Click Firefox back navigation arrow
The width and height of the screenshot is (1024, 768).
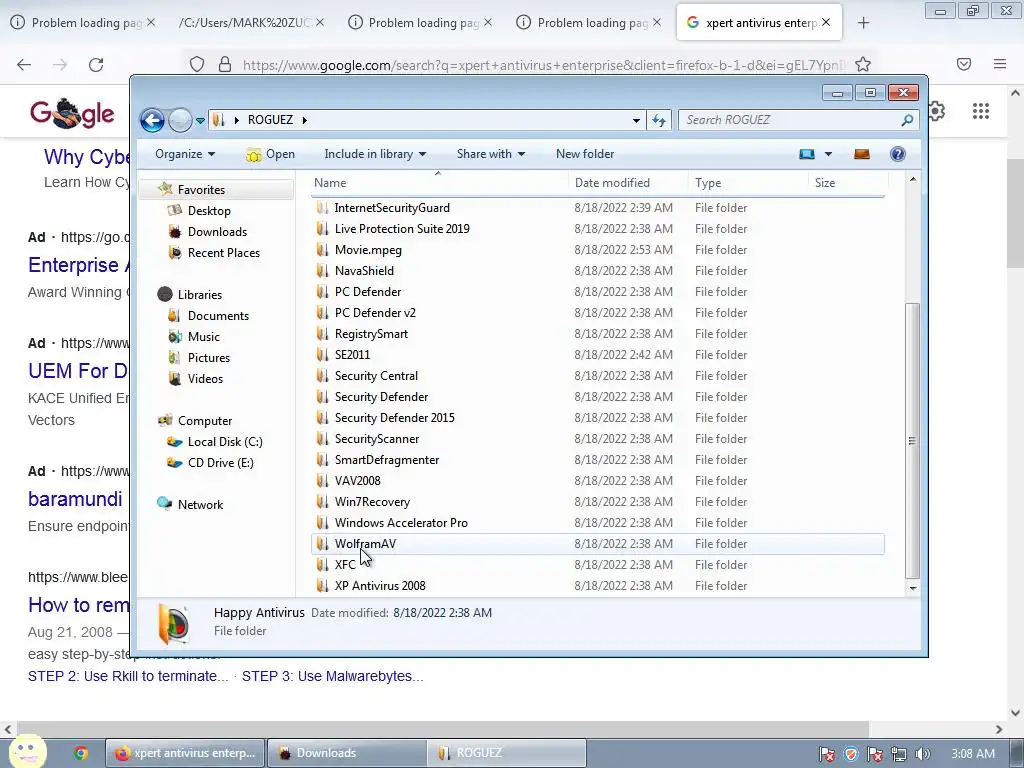24,65
